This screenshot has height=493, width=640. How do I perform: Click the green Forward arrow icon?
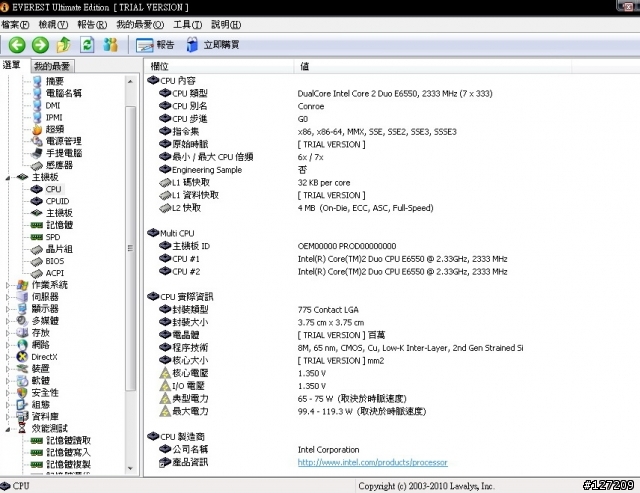pos(40,44)
